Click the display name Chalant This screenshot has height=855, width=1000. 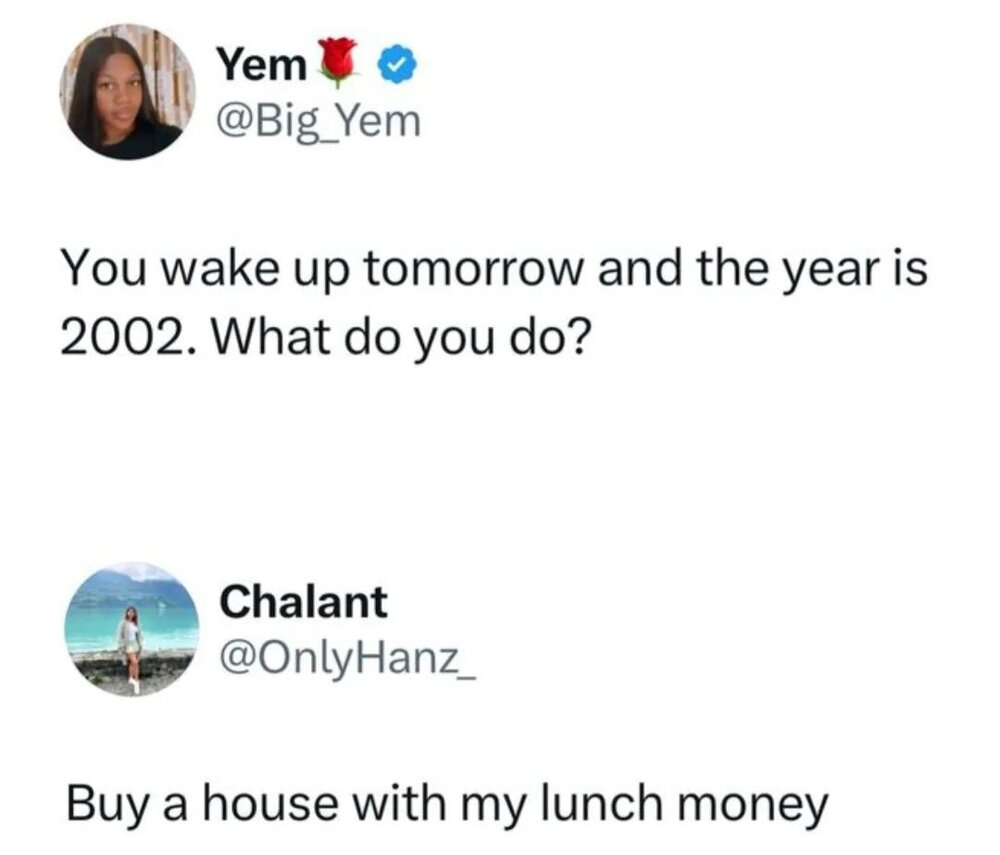(302, 602)
